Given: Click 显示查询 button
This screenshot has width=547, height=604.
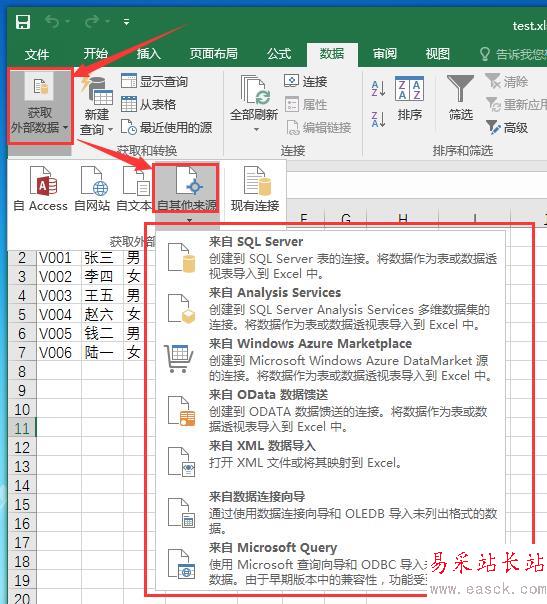Looking at the screenshot, I should pos(154,81).
